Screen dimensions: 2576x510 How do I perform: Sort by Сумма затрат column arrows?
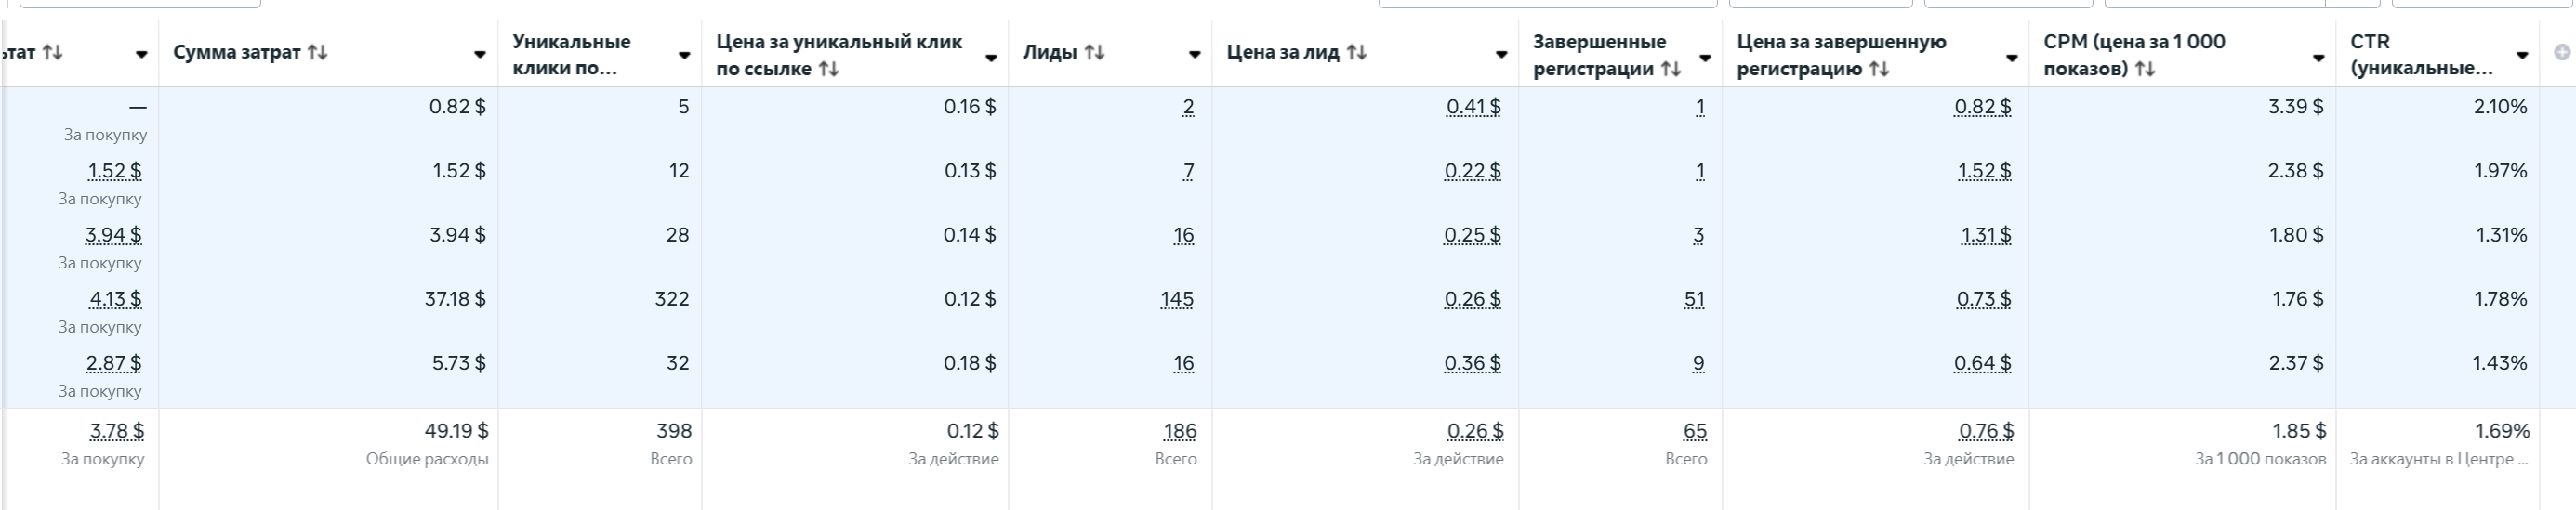click(x=317, y=52)
